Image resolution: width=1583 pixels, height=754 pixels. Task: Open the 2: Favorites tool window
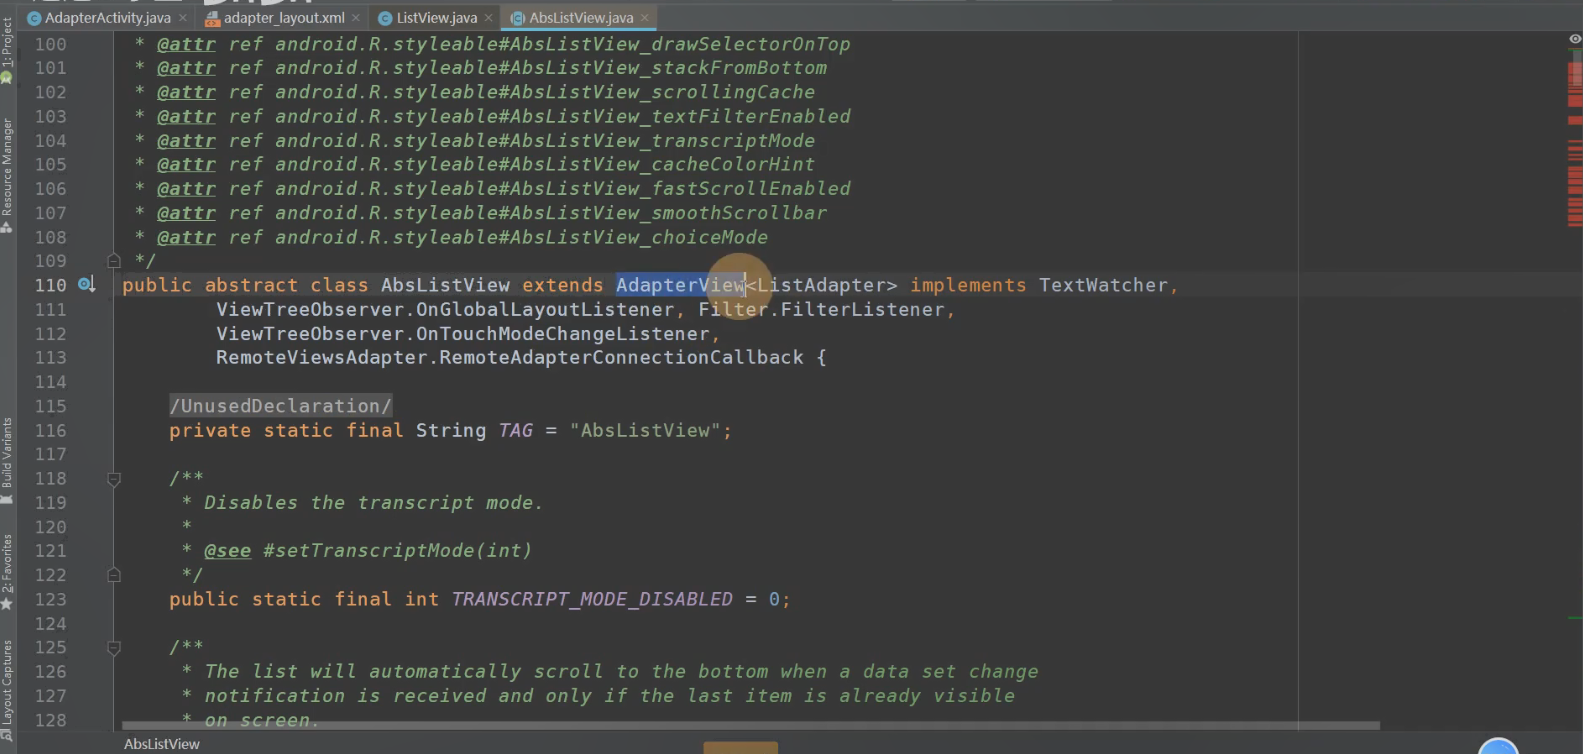tap(8, 571)
